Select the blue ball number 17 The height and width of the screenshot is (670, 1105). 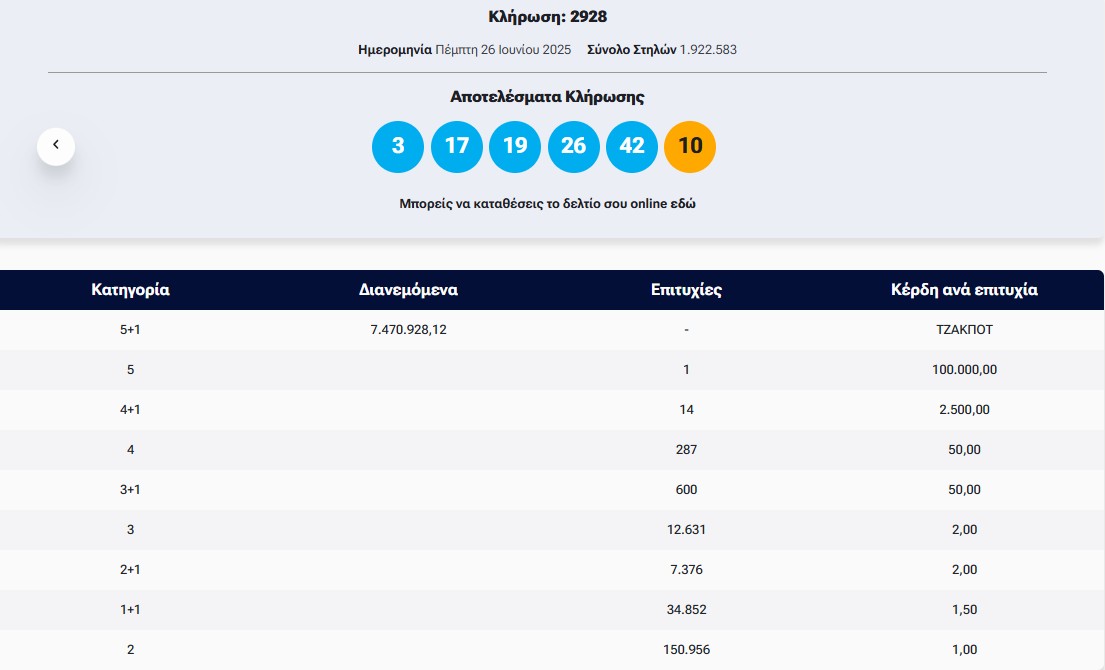click(457, 146)
